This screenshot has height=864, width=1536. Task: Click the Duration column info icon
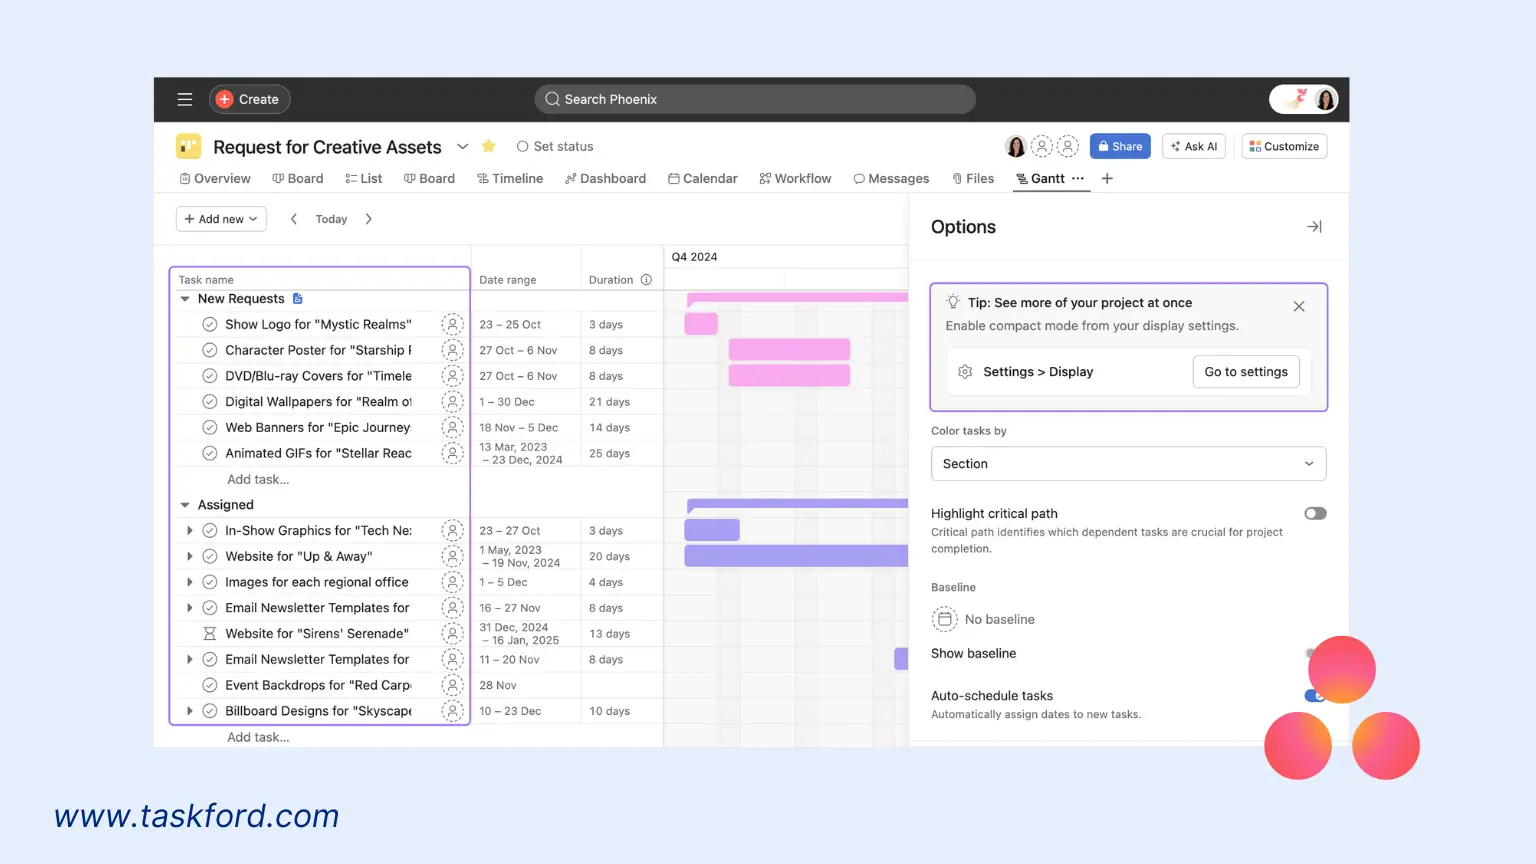[x=646, y=280]
